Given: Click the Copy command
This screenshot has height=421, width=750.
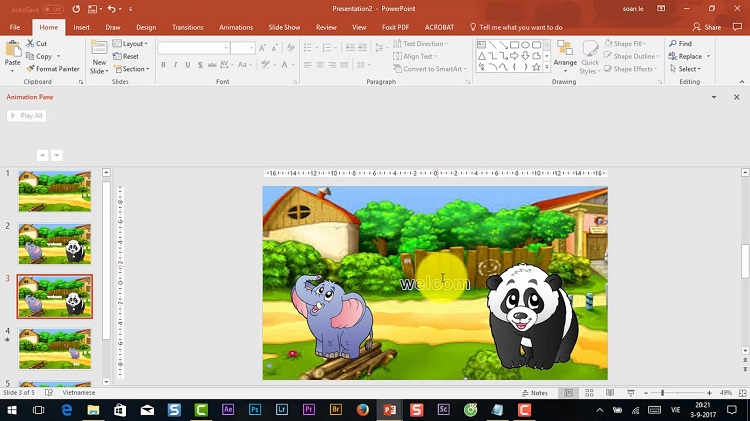Looking at the screenshot, I should (39, 56).
